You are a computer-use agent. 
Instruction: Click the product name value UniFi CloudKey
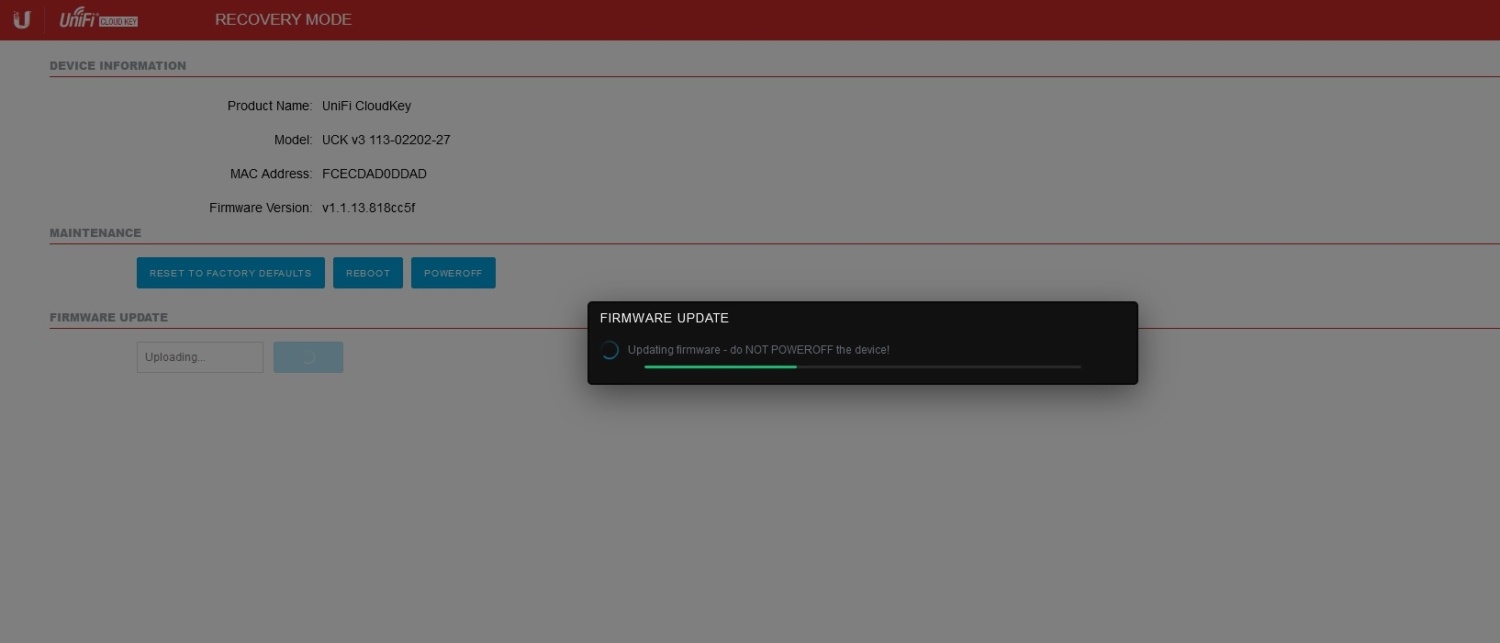[x=366, y=106]
